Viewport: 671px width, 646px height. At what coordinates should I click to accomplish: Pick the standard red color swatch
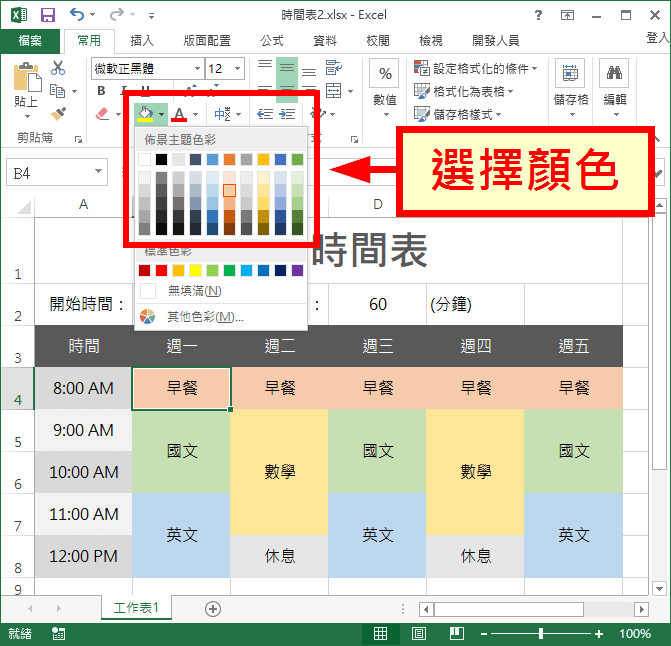pos(161,270)
